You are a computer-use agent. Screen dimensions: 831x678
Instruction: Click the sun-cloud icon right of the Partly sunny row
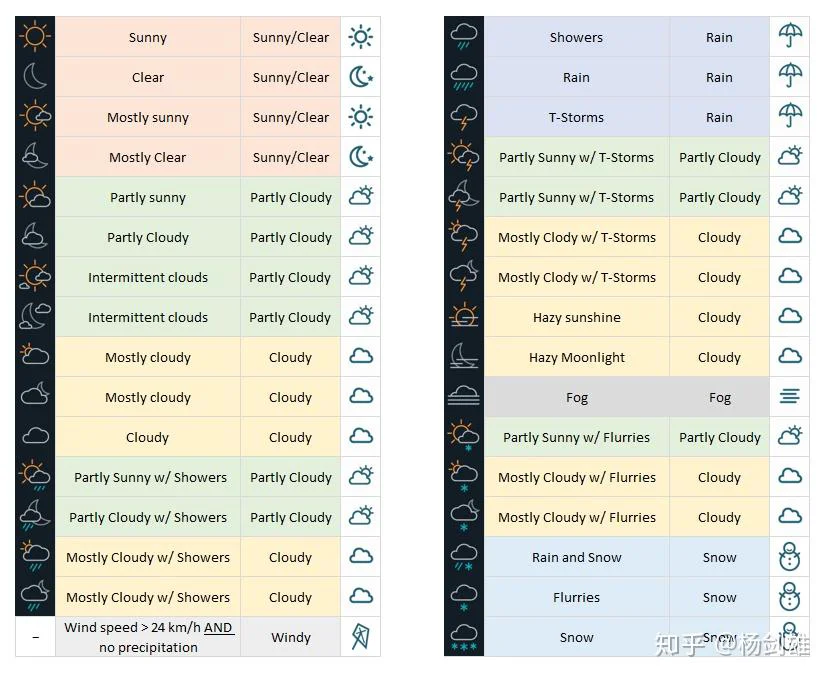361,196
